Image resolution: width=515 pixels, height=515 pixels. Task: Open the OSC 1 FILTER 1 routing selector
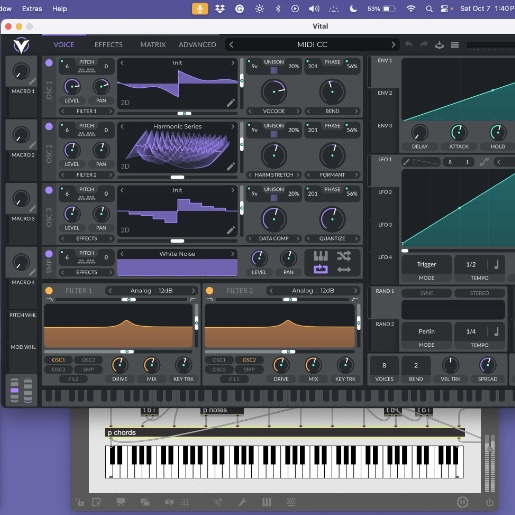pos(87,111)
